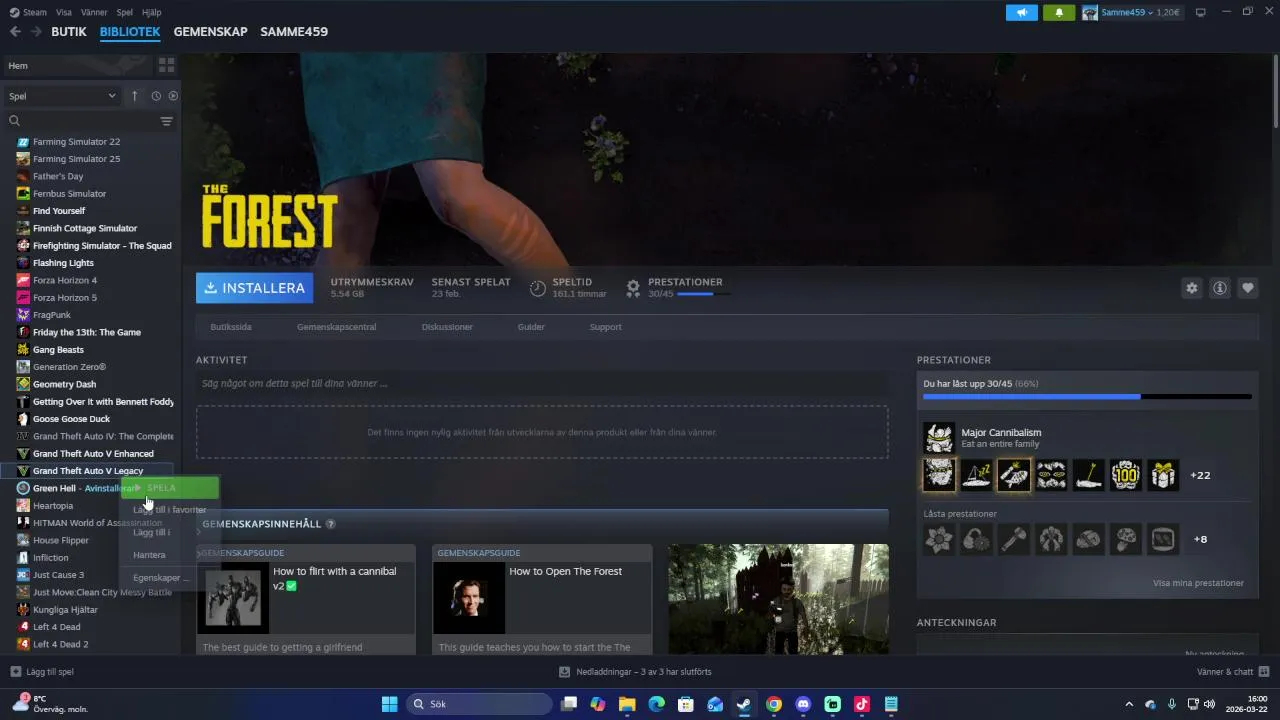This screenshot has height=720, width=1280.
Task: Choose Spela in the context menu
Action: 170,488
